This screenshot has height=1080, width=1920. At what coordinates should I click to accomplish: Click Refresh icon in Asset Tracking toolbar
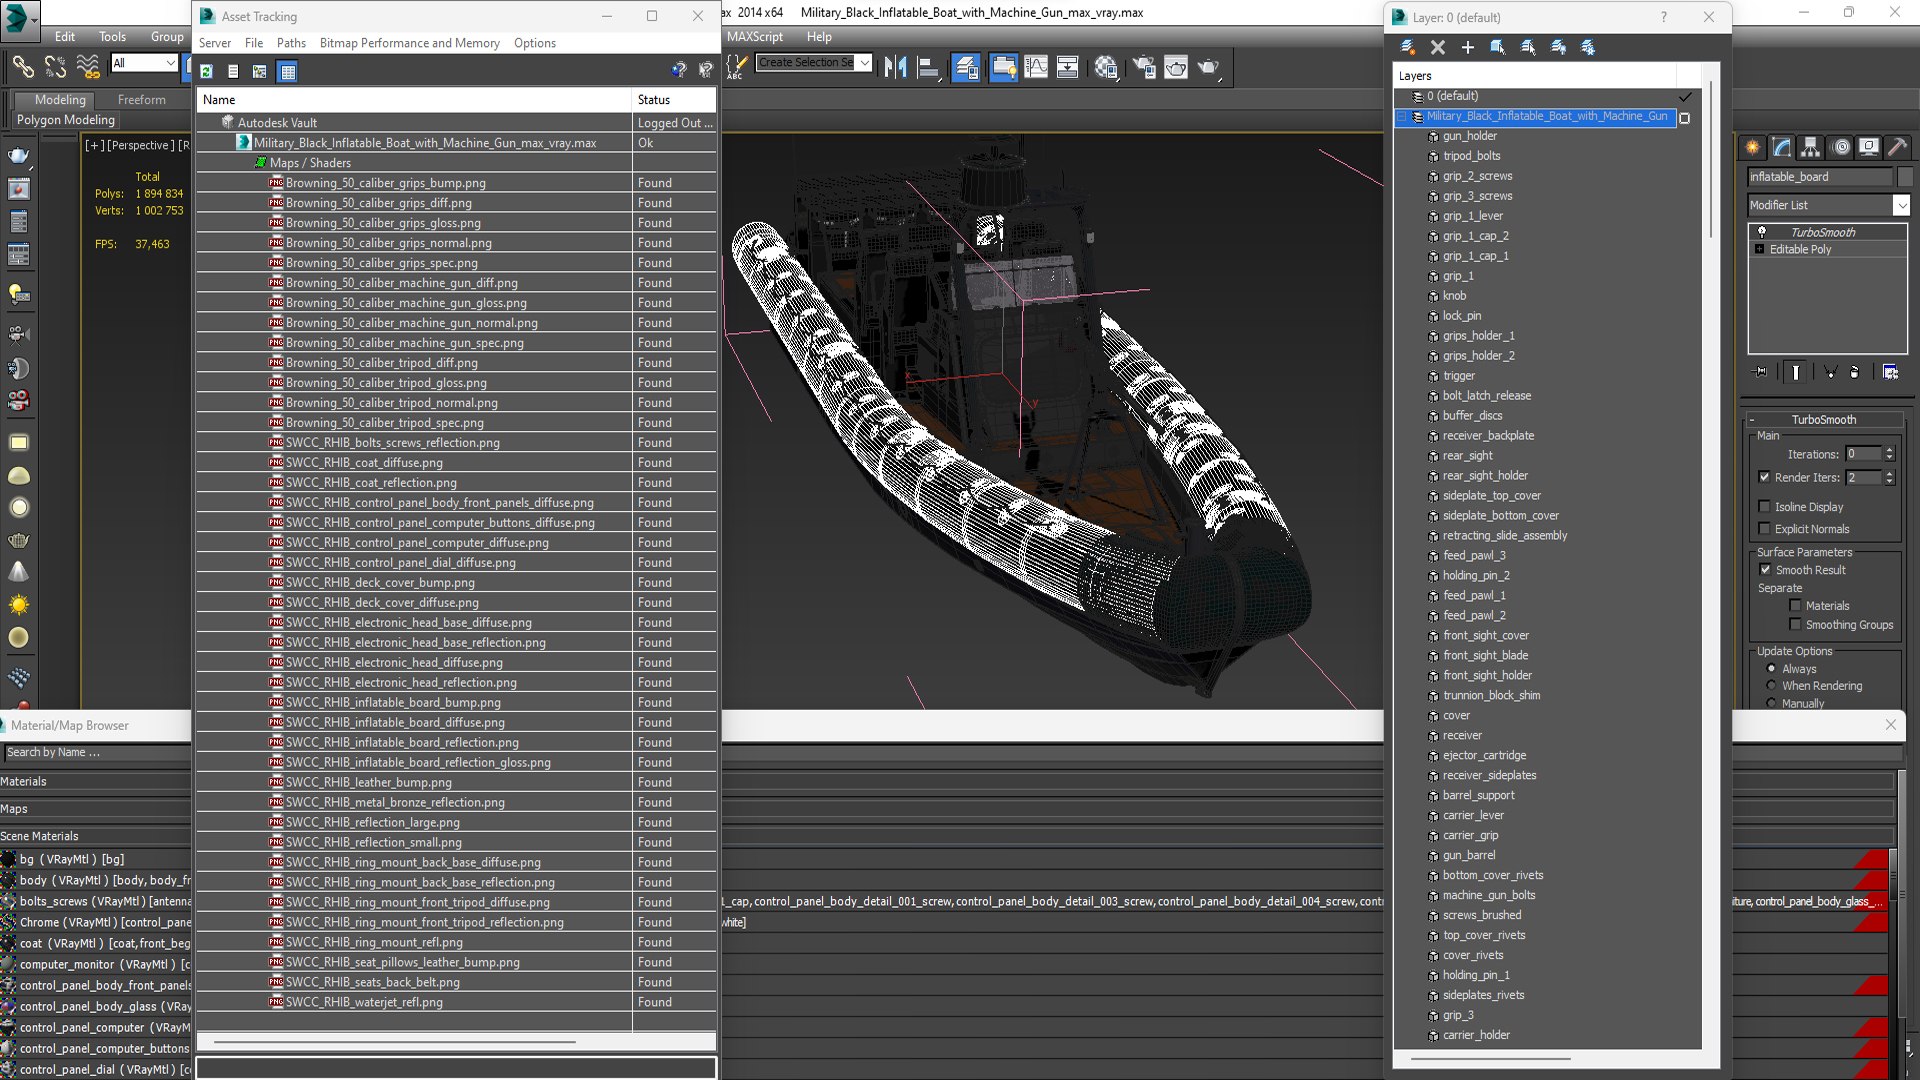tap(206, 71)
